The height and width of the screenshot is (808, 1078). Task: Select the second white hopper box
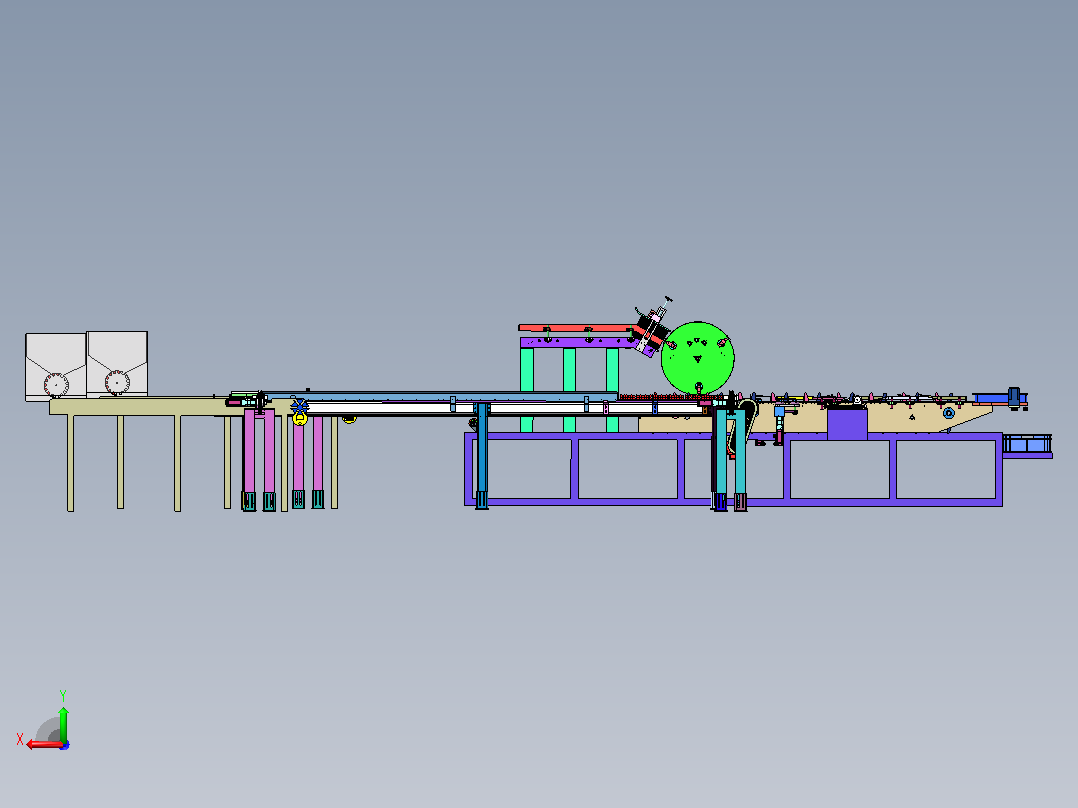pos(117,364)
